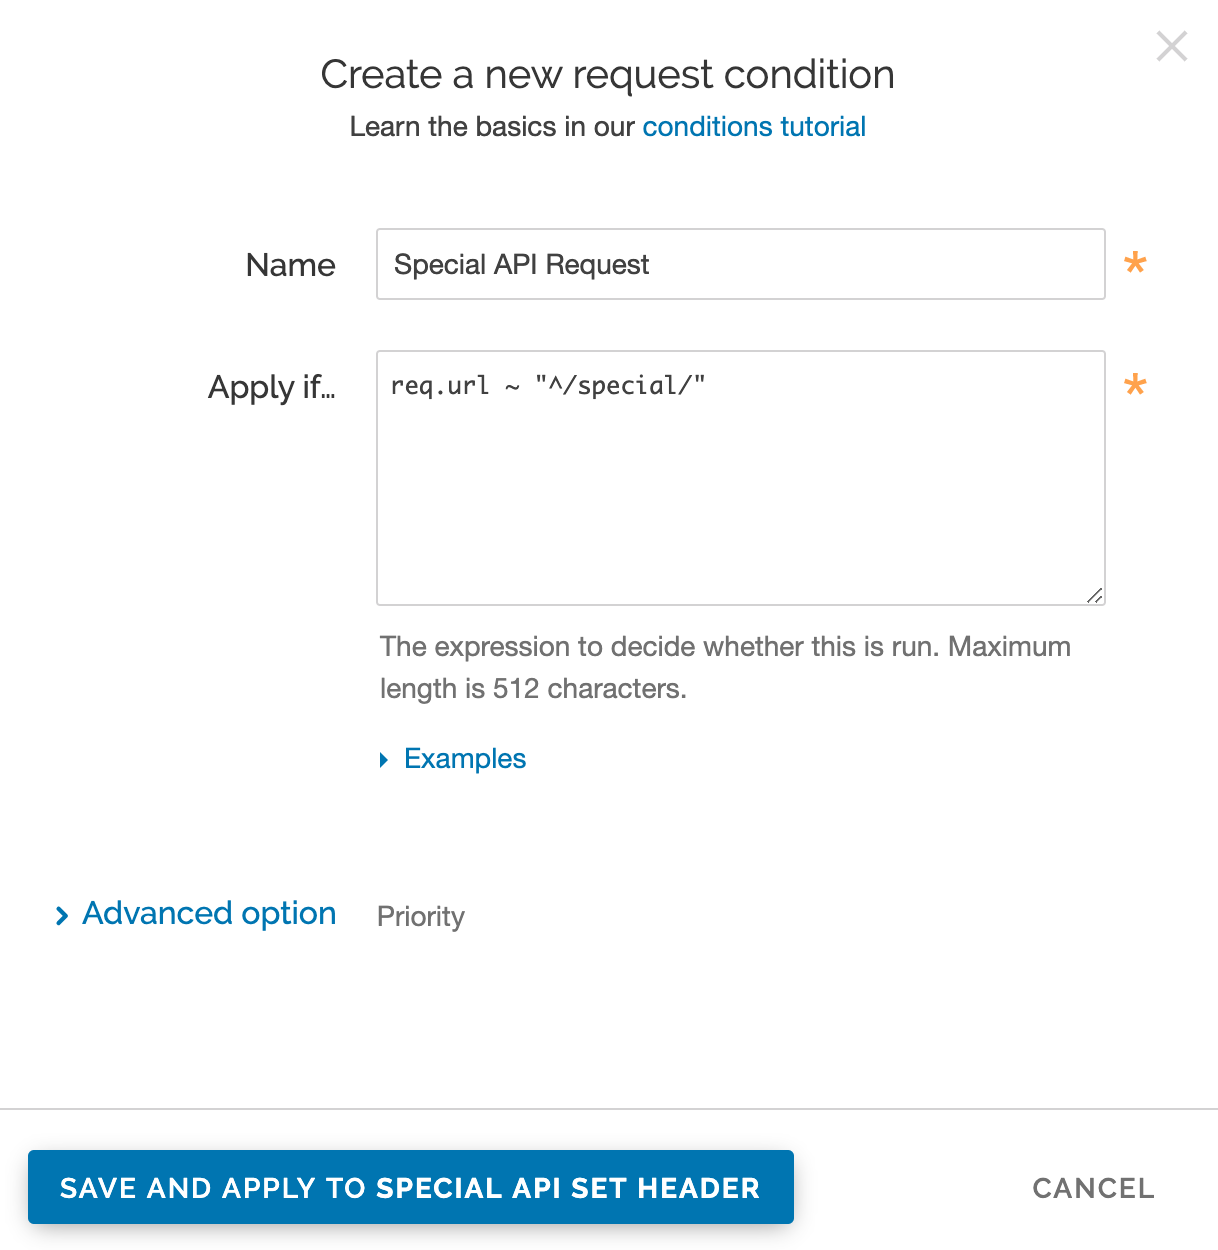Click the maximum length helper text
Viewport: 1218px width, 1250px height.
tap(725, 667)
